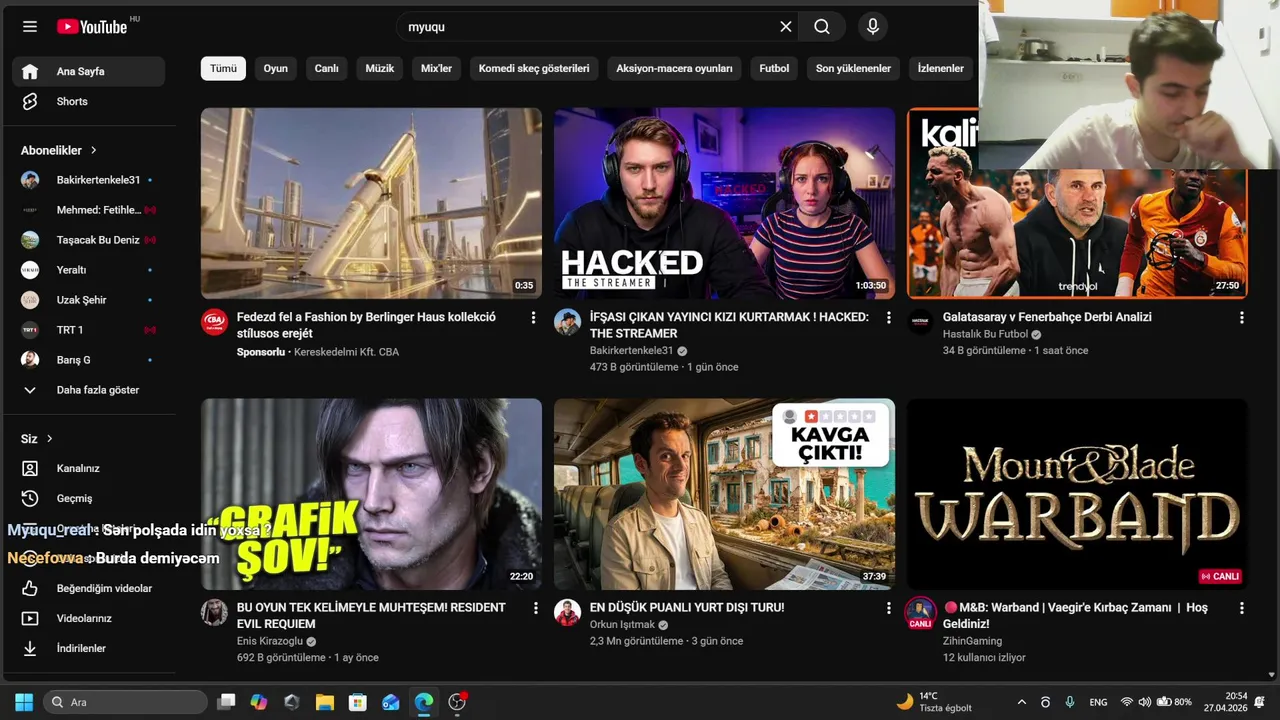Select Komedi skeç gösterileri chip
This screenshot has height=720, width=1280.
click(x=534, y=68)
